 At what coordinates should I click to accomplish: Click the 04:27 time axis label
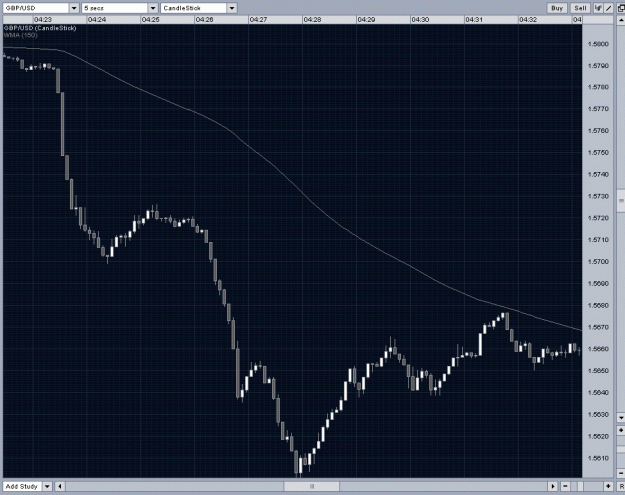pos(258,20)
